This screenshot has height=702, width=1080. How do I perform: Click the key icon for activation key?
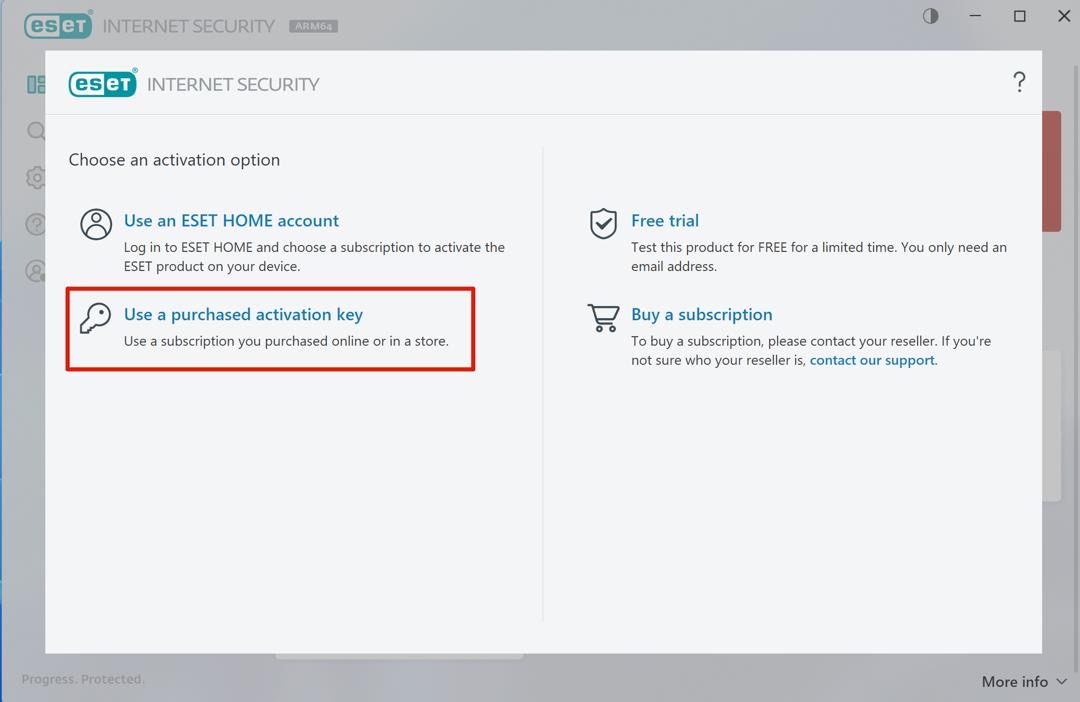coord(95,318)
